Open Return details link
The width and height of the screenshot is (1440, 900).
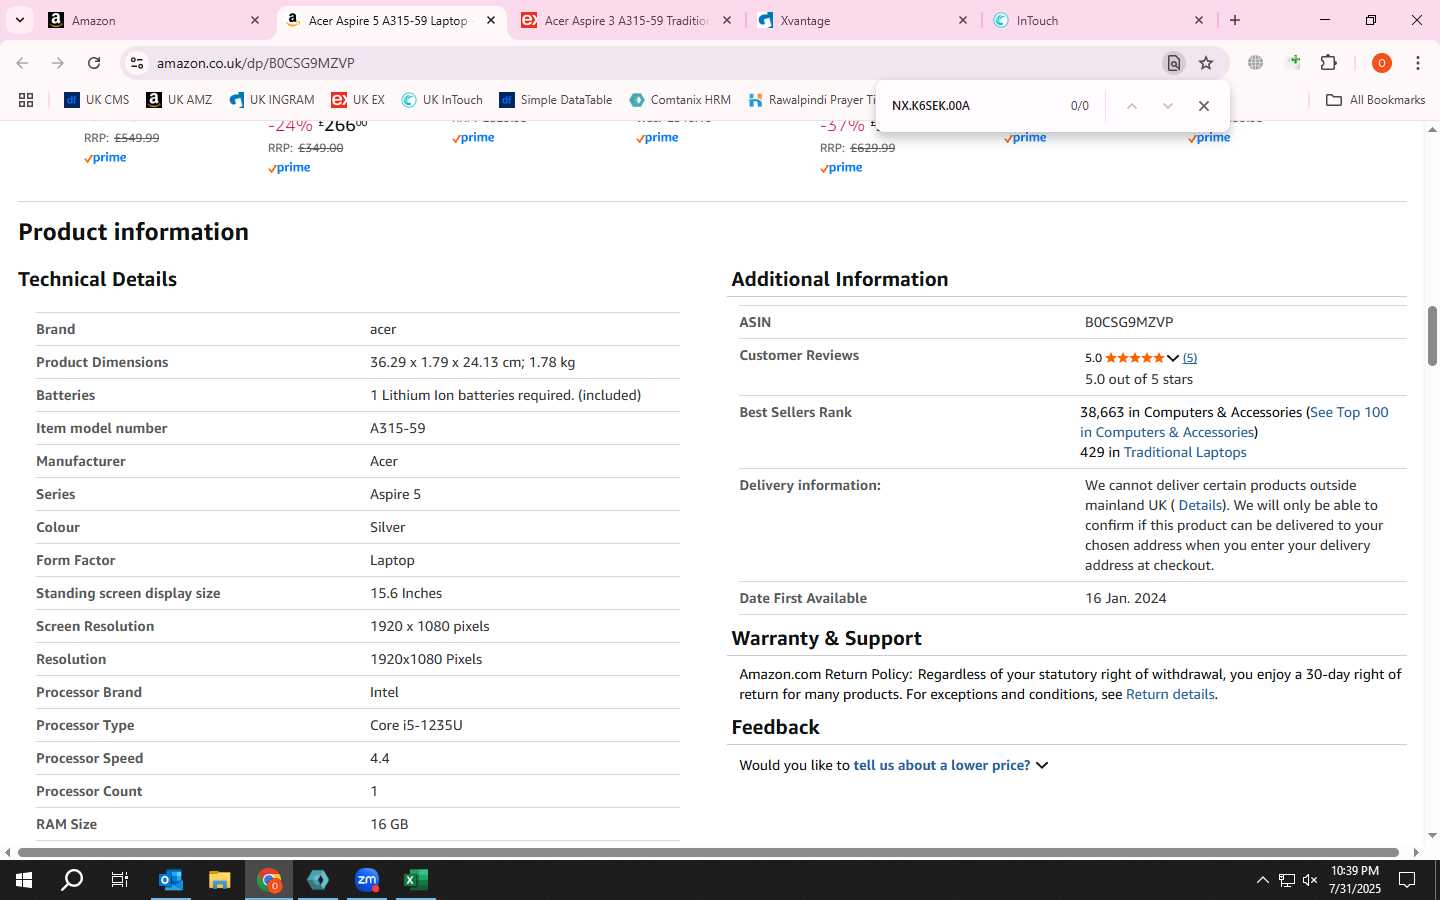[x=1170, y=694]
